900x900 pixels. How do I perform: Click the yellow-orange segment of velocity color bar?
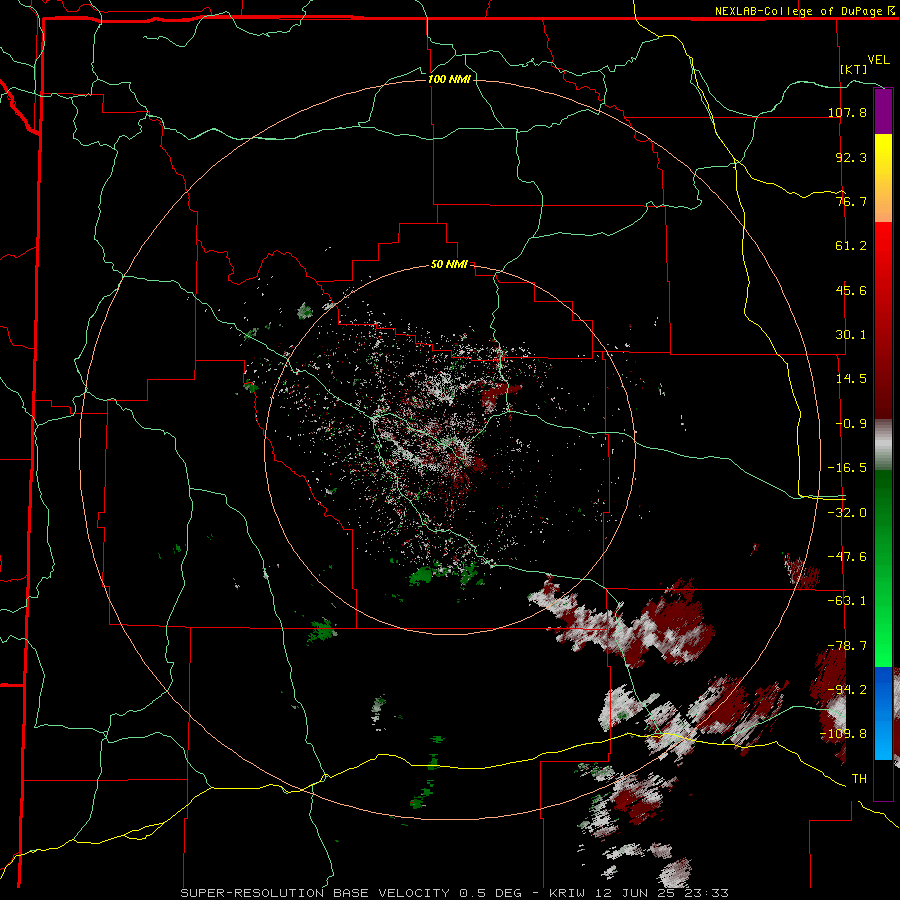pyautogui.click(x=883, y=178)
